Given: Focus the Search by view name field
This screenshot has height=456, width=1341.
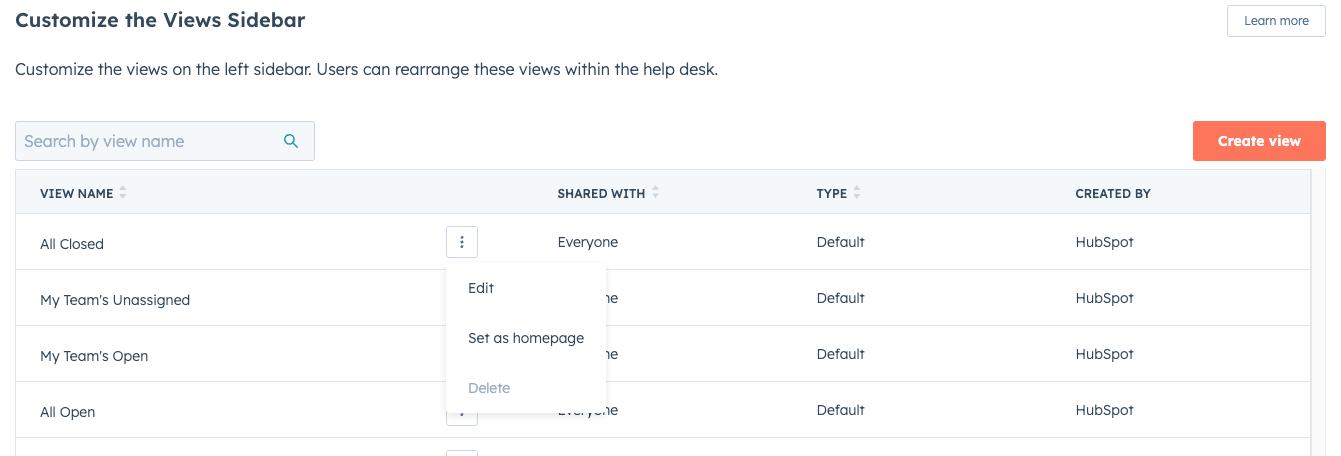Looking at the screenshot, I should [x=165, y=141].
